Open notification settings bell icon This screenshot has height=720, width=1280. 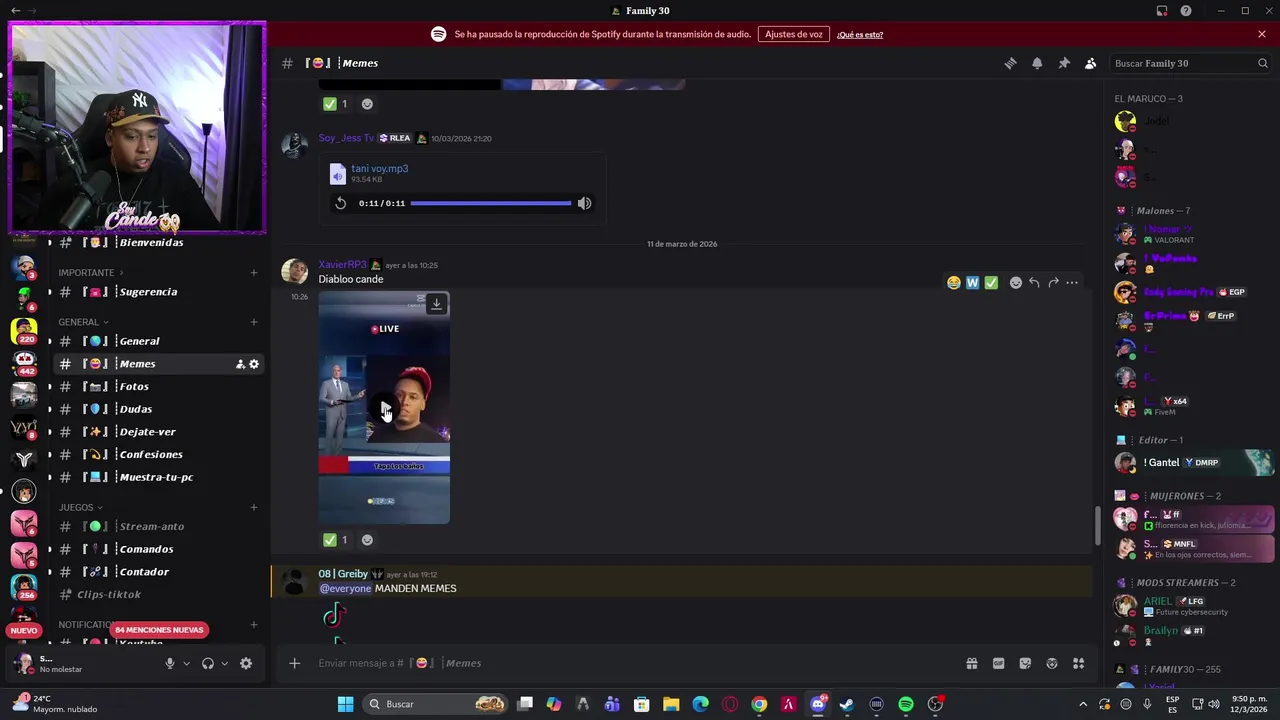[1037, 63]
